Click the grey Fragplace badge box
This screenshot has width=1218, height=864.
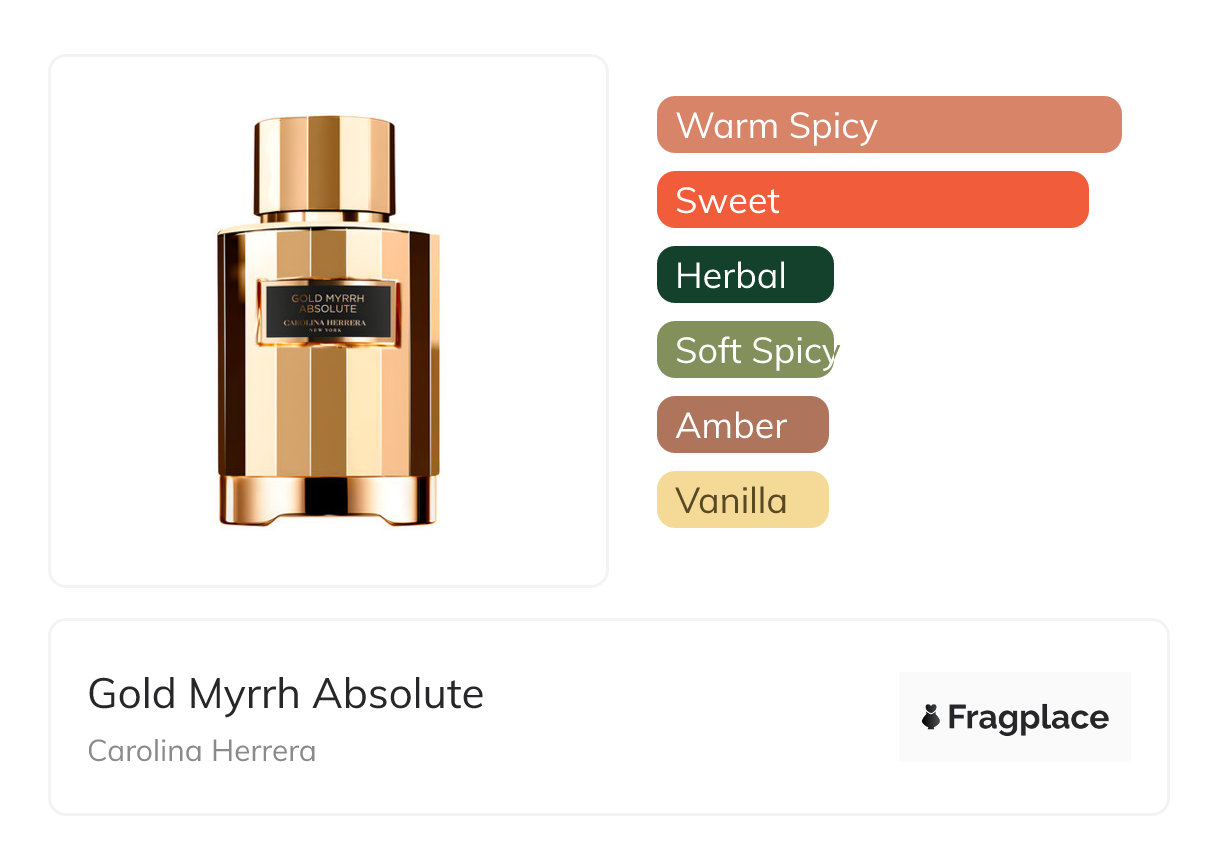[1015, 717]
